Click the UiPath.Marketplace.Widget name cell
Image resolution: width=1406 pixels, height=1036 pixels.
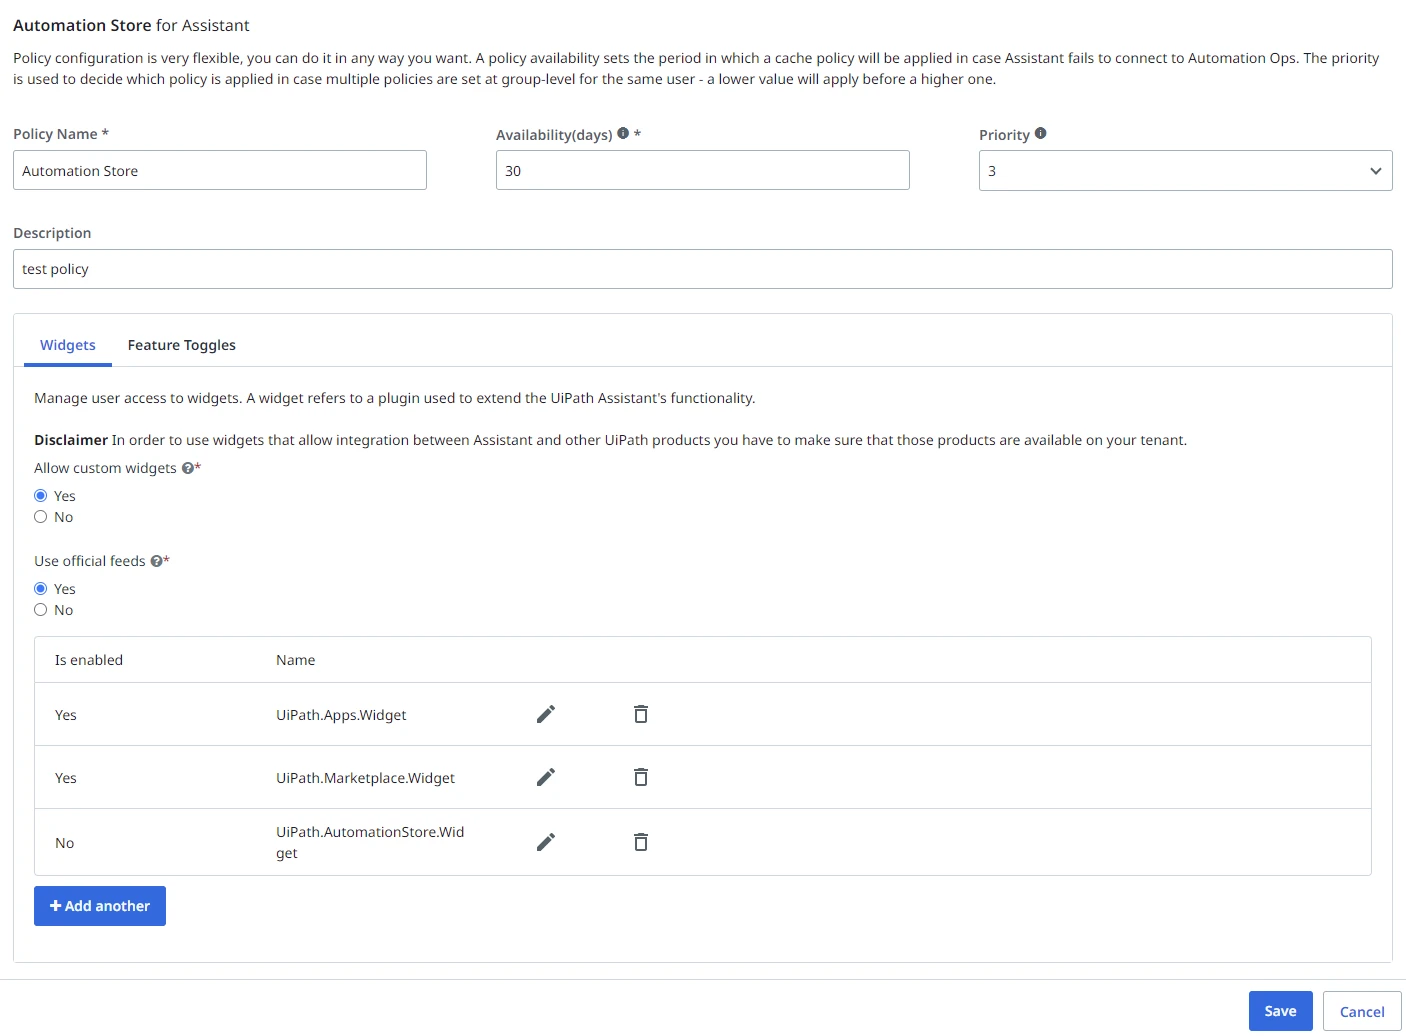(x=365, y=778)
